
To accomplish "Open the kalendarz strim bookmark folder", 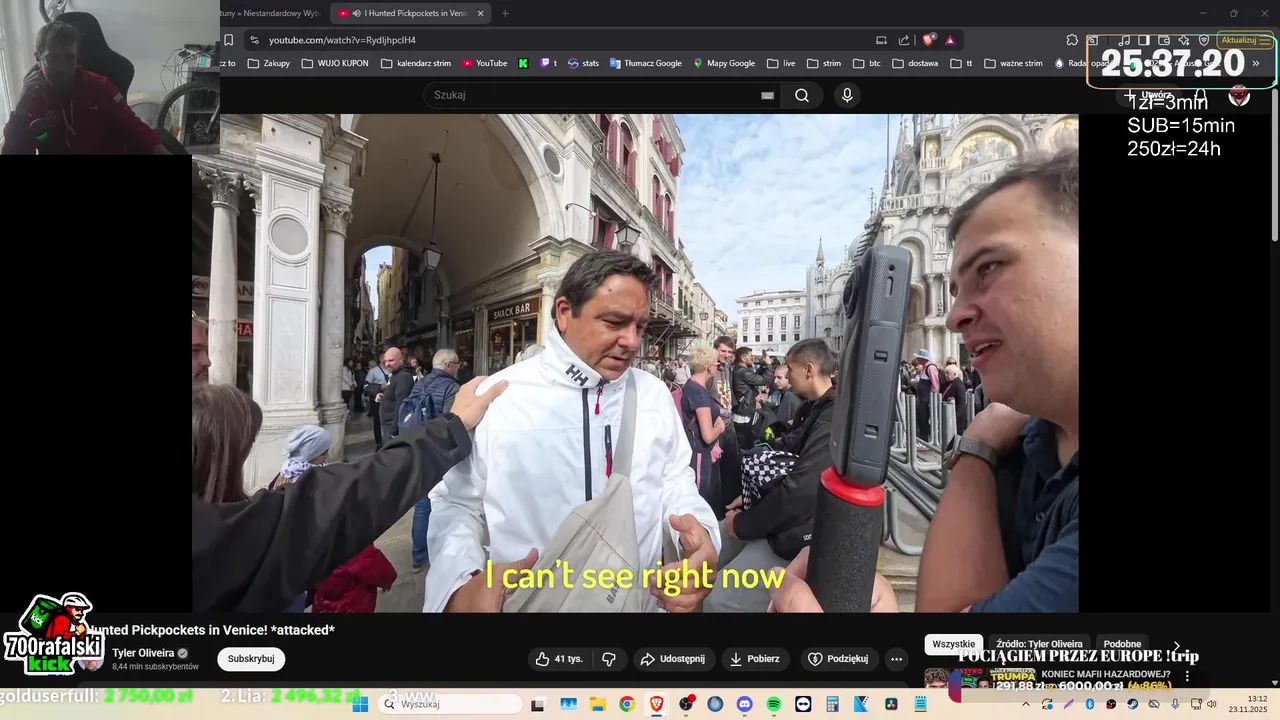I will coord(416,63).
